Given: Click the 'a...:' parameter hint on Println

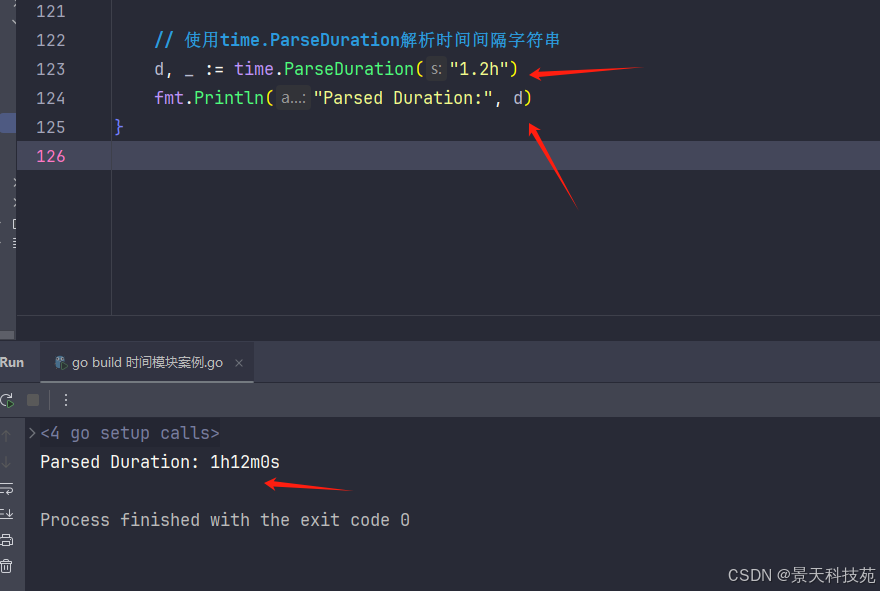Looking at the screenshot, I should click(294, 98).
